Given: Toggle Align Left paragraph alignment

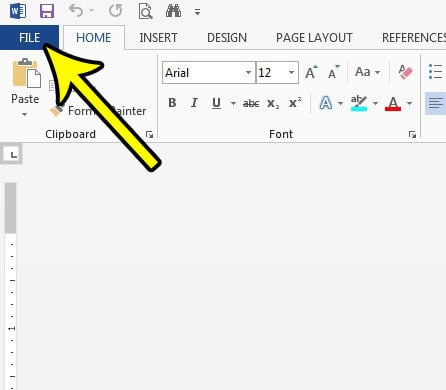Looking at the screenshot, I should pyautogui.click(x=436, y=103).
